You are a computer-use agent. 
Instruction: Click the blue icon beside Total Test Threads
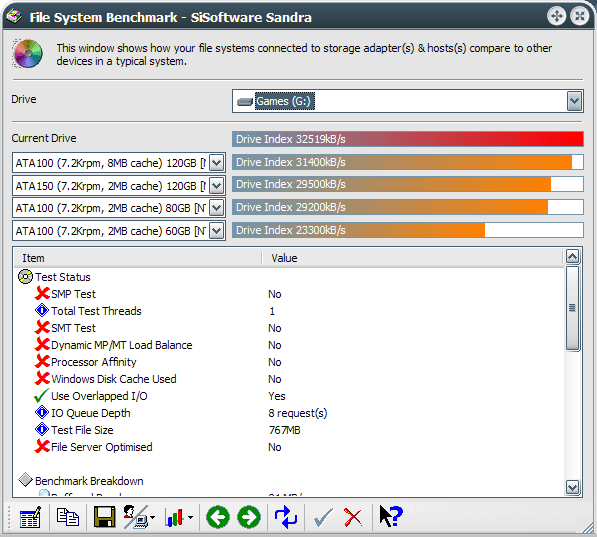pos(42,310)
